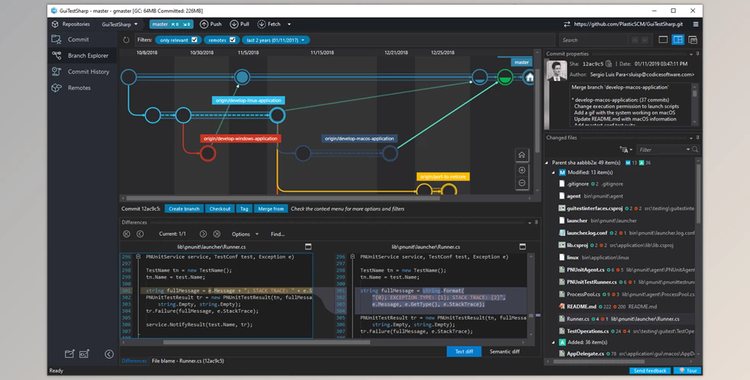750x380 pixels.
Task: Open the grouping dropdown in Changed files
Action: pyautogui.click(x=626, y=150)
